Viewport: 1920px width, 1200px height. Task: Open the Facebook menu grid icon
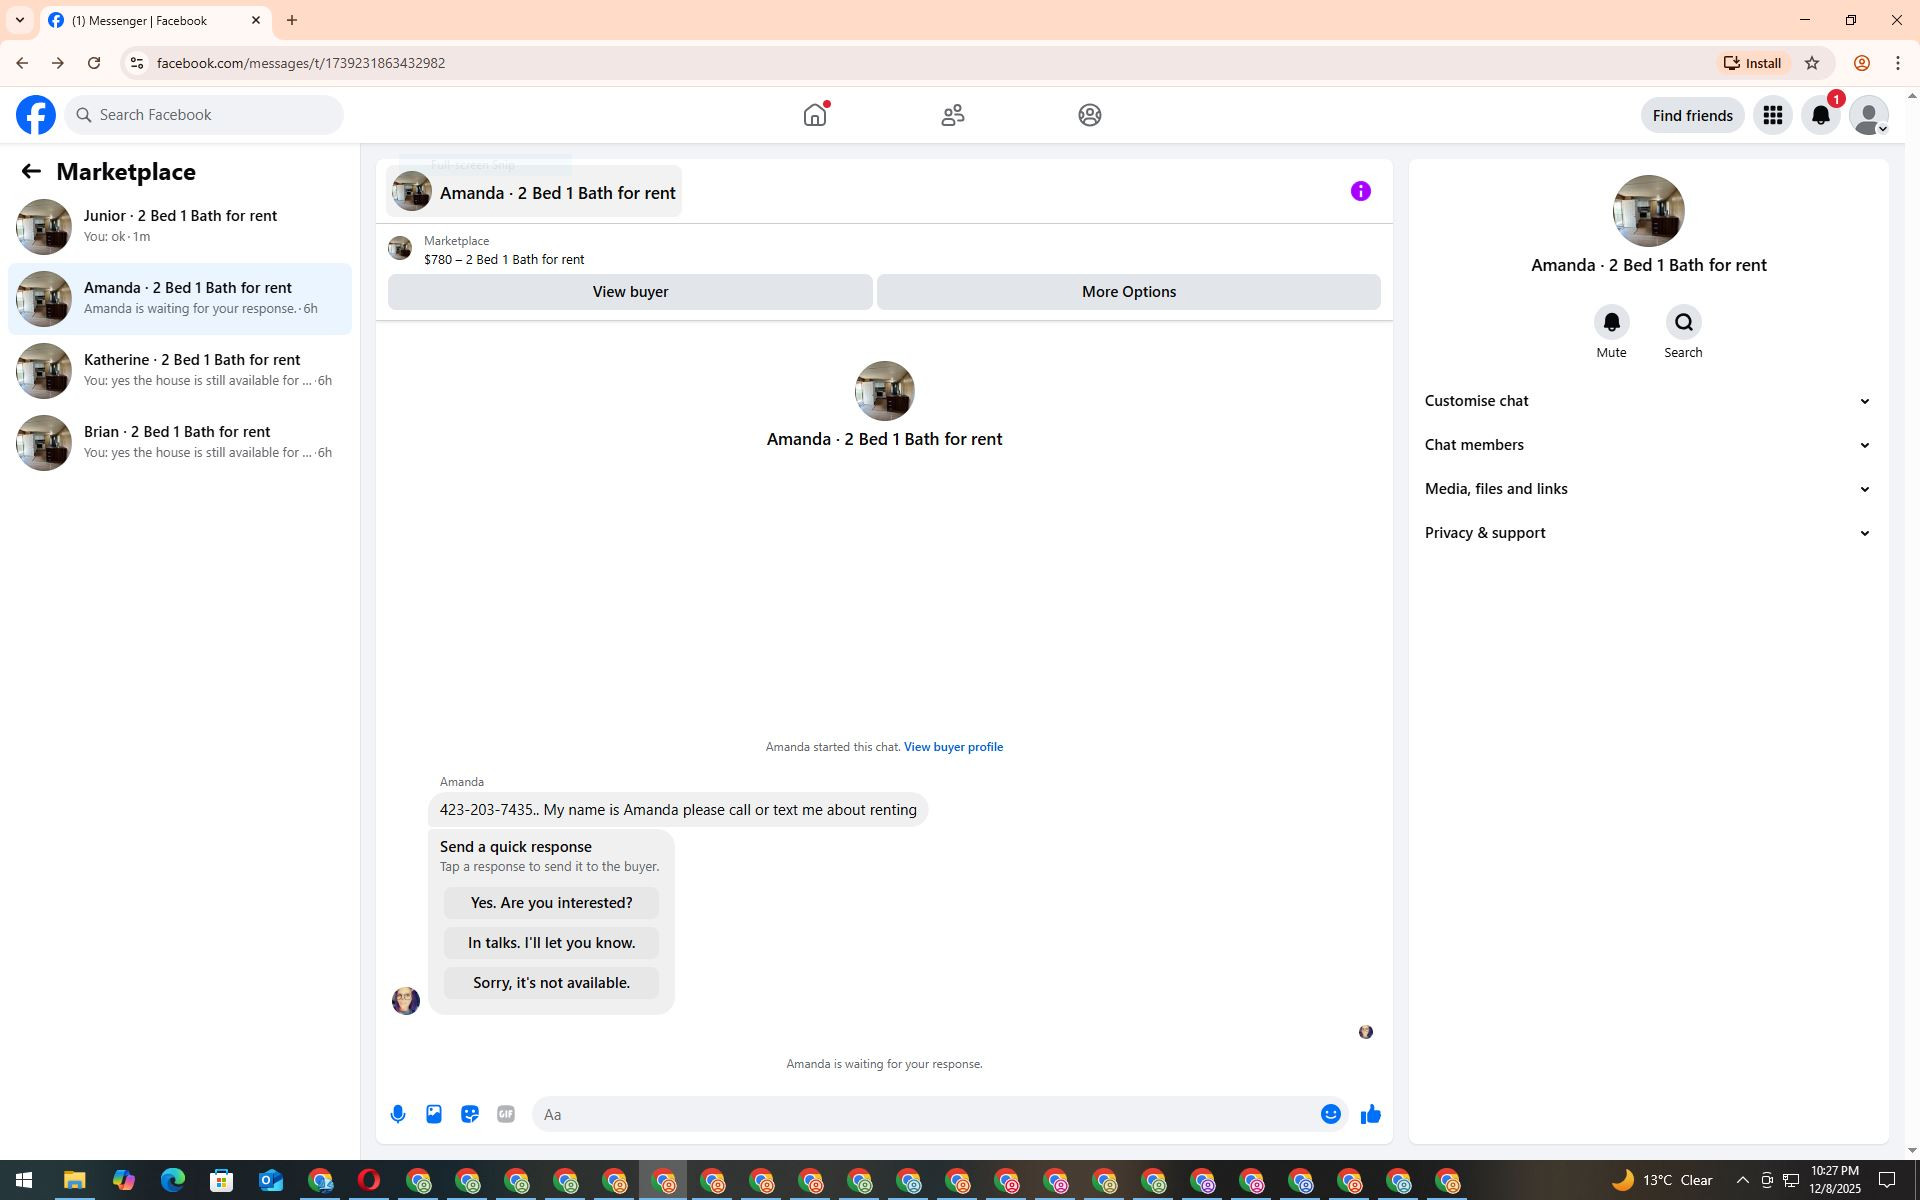tap(1773, 115)
